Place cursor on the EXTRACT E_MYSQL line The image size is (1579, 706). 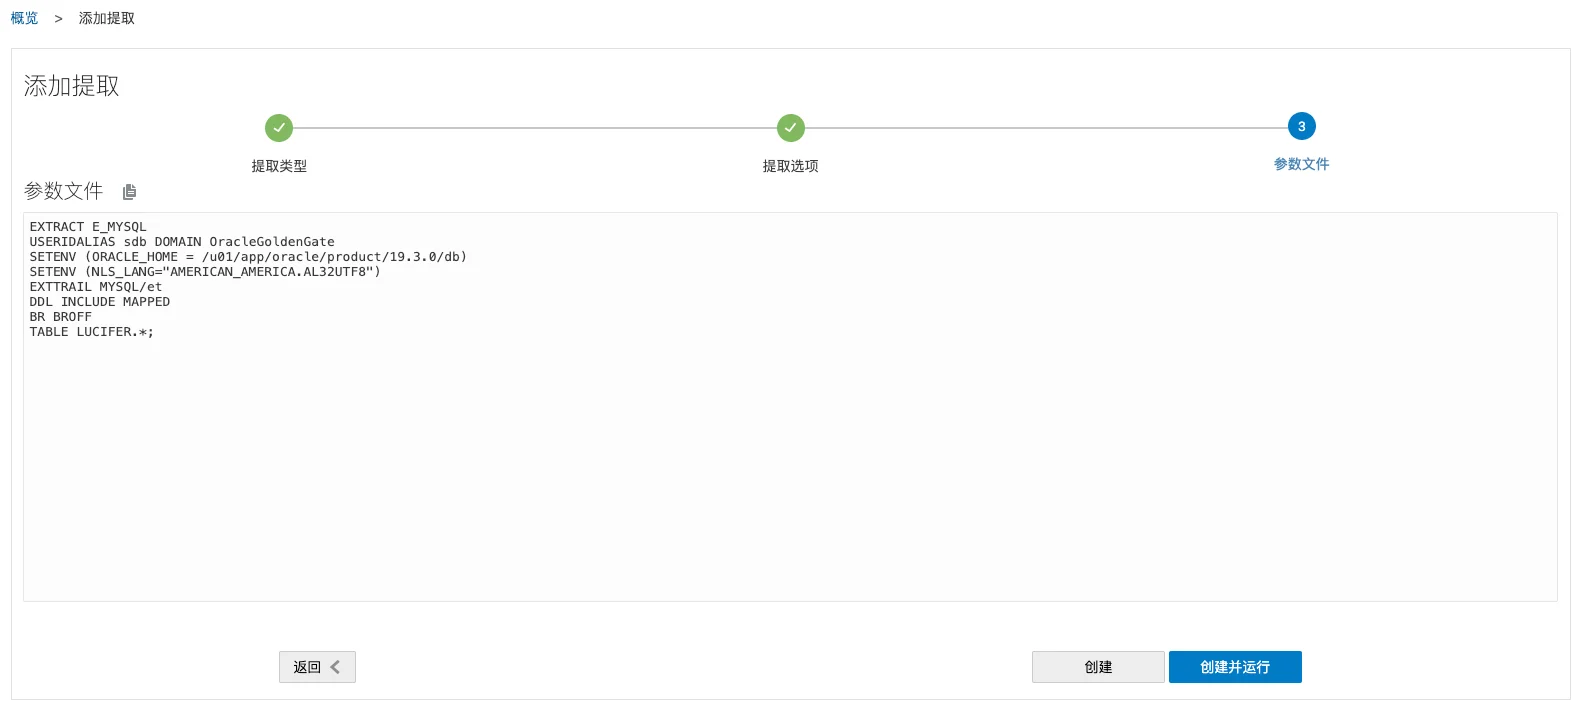[88, 227]
